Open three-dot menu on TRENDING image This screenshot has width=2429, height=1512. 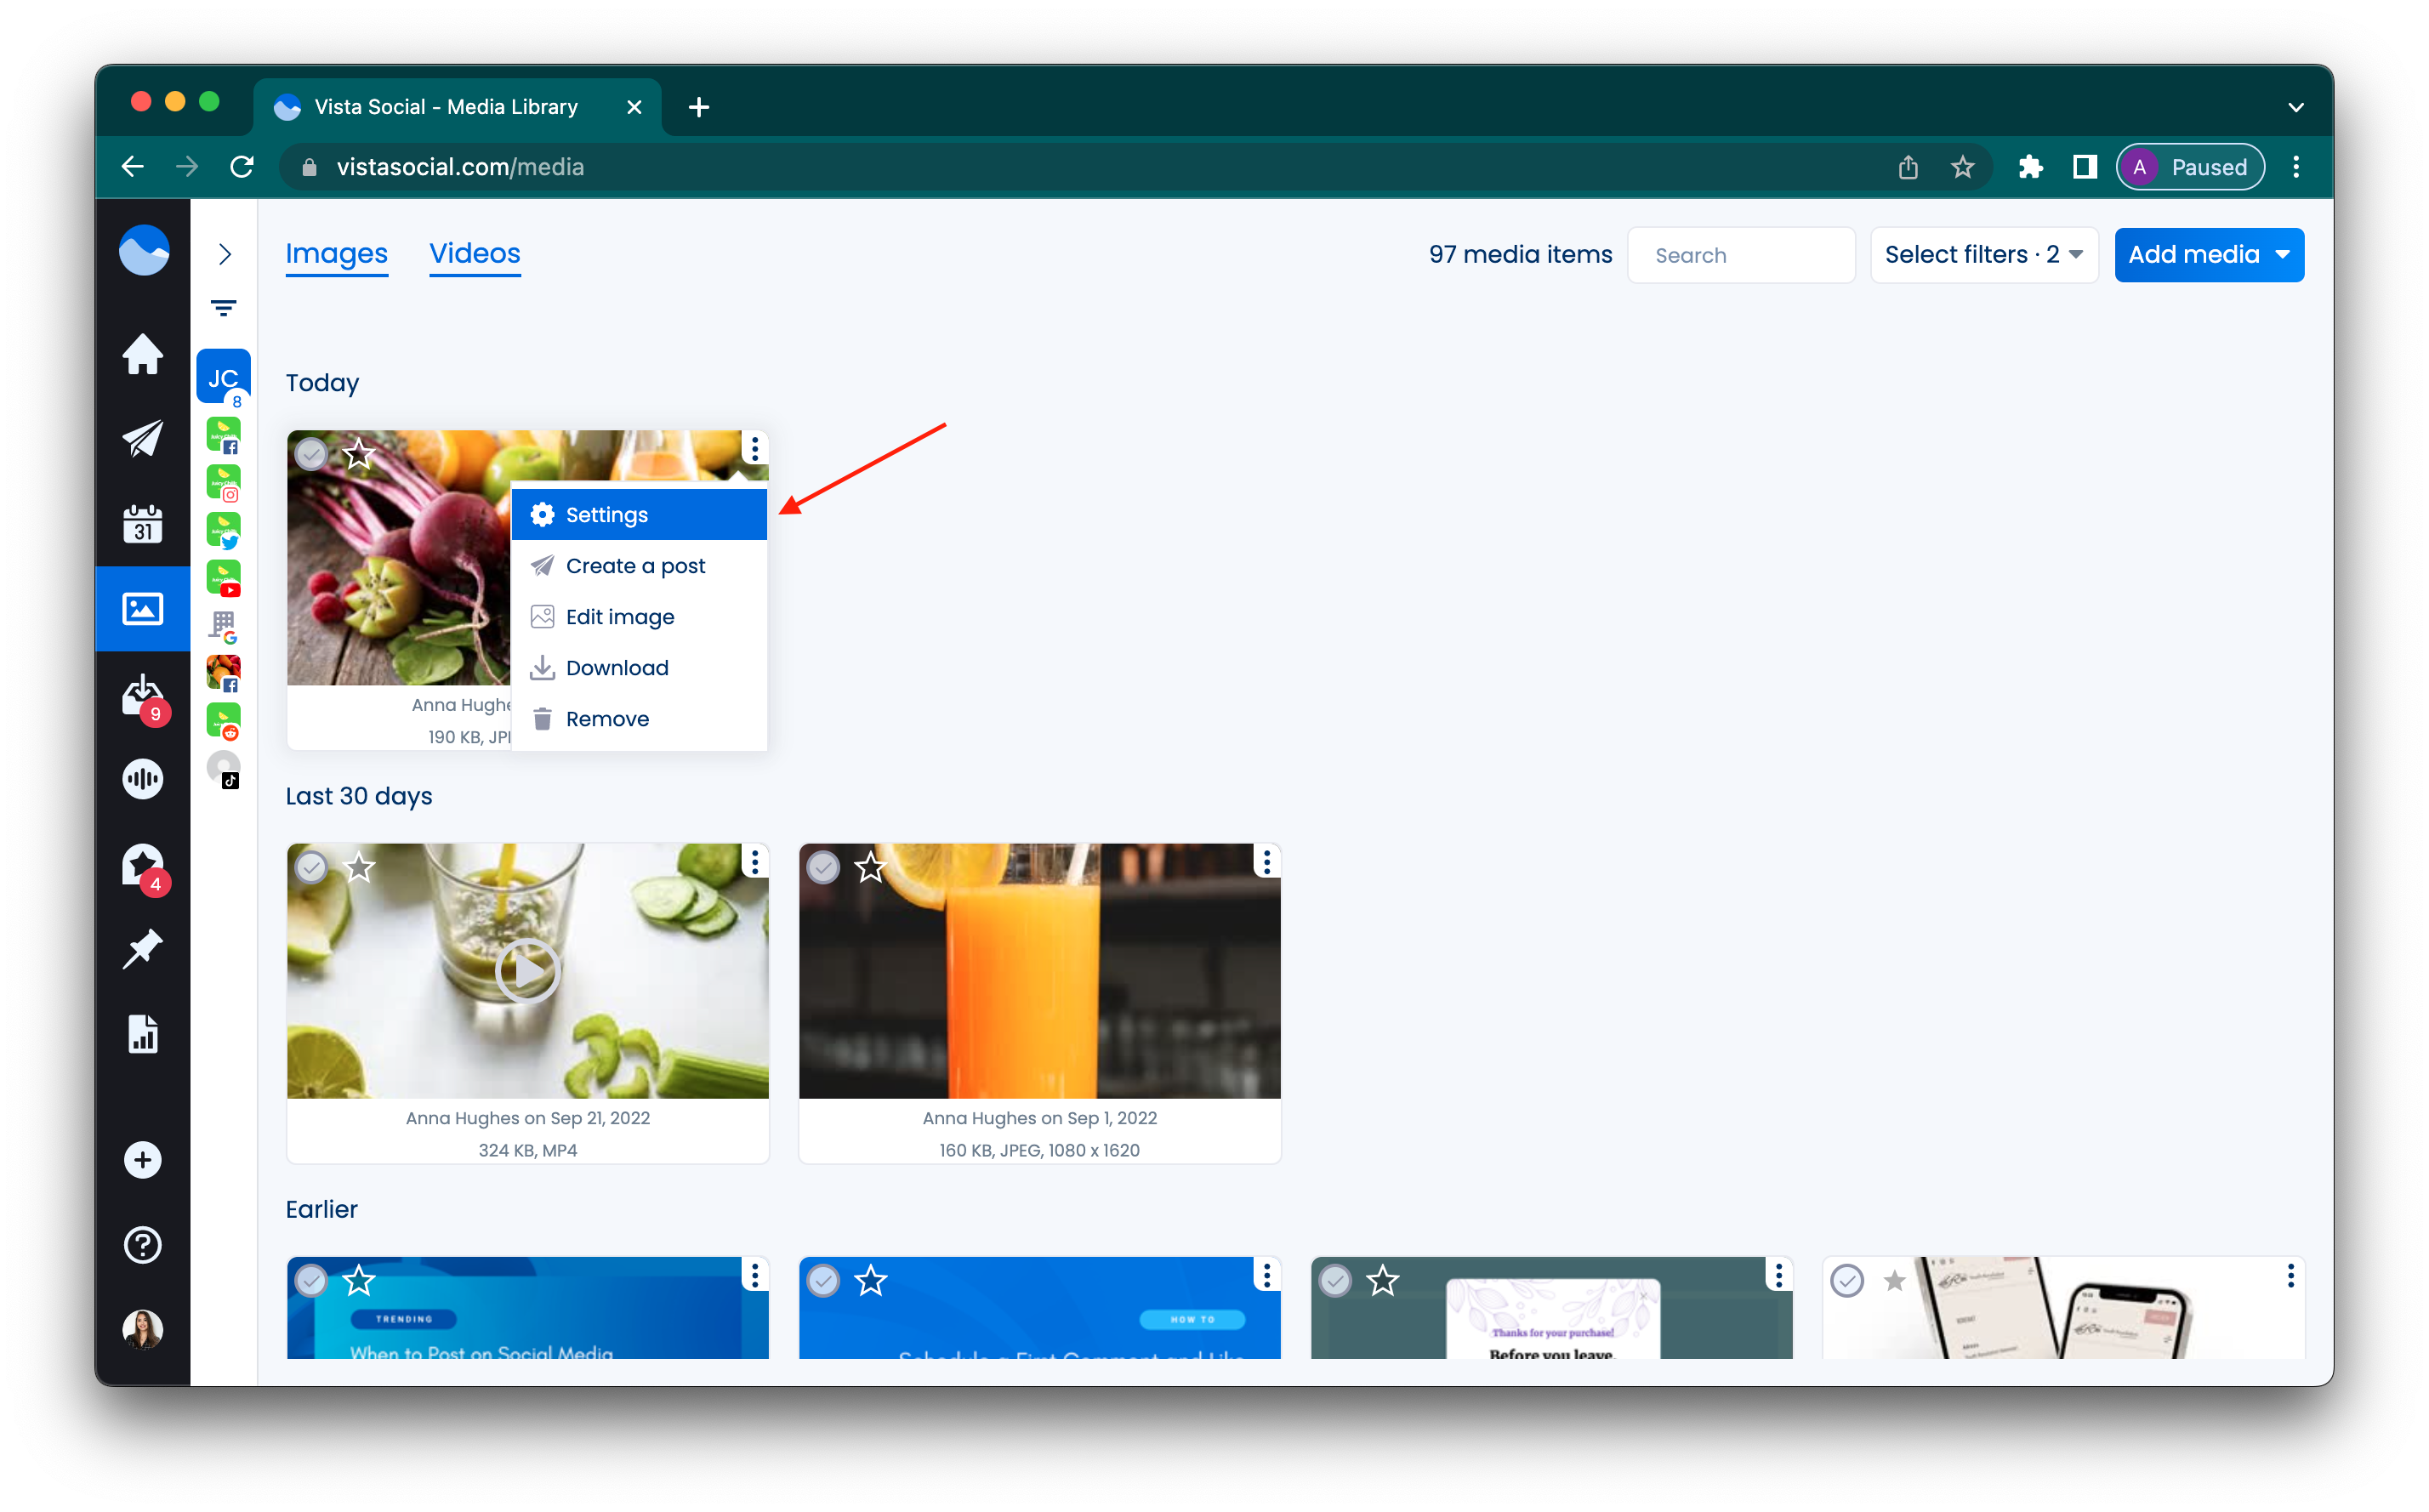755,1275
